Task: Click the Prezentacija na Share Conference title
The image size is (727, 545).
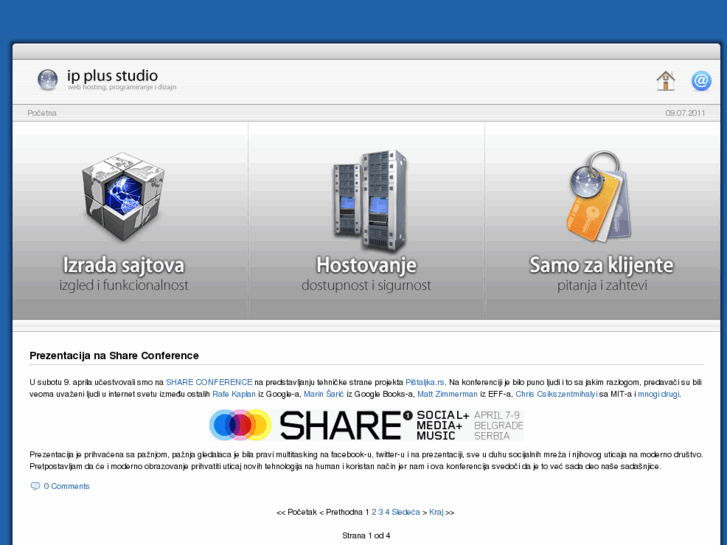Action: pyautogui.click(x=114, y=356)
